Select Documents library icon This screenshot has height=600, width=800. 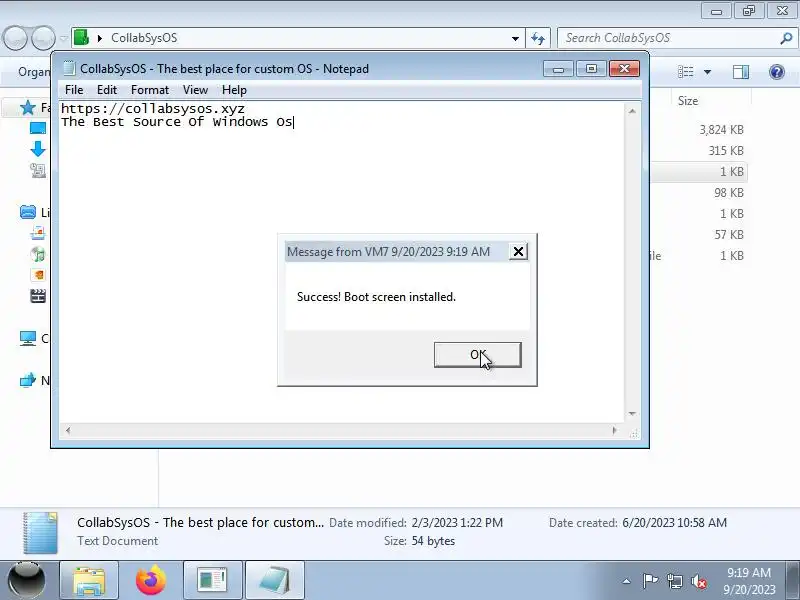click(x=38, y=233)
